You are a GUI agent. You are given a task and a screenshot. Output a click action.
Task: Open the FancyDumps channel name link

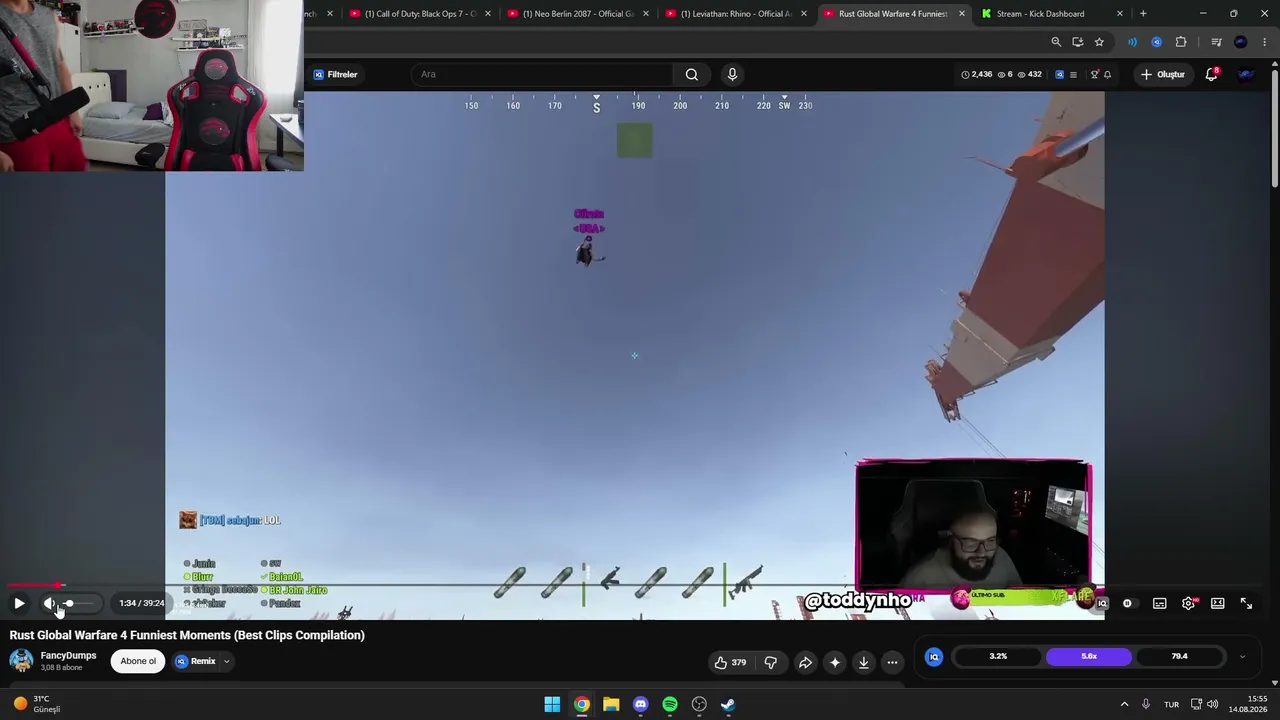pyautogui.click(x=68, y=656)
